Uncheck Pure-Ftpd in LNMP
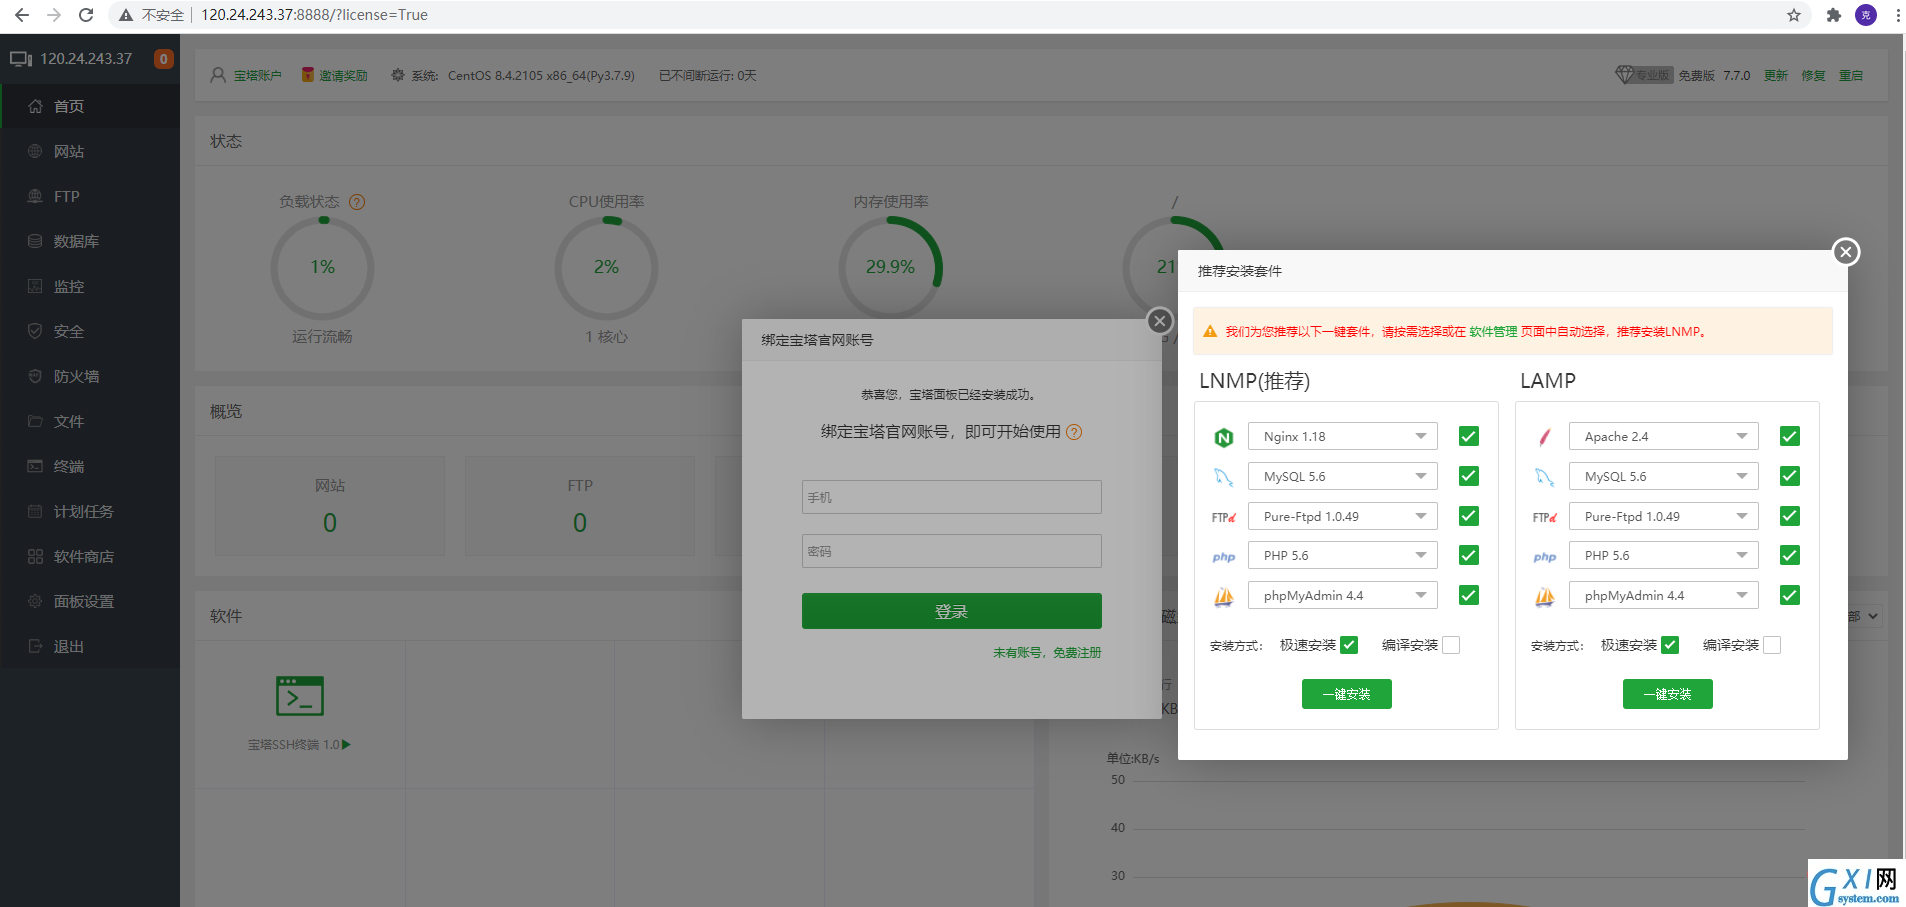The image size is (1906, 907). [x=1469, y=516]
